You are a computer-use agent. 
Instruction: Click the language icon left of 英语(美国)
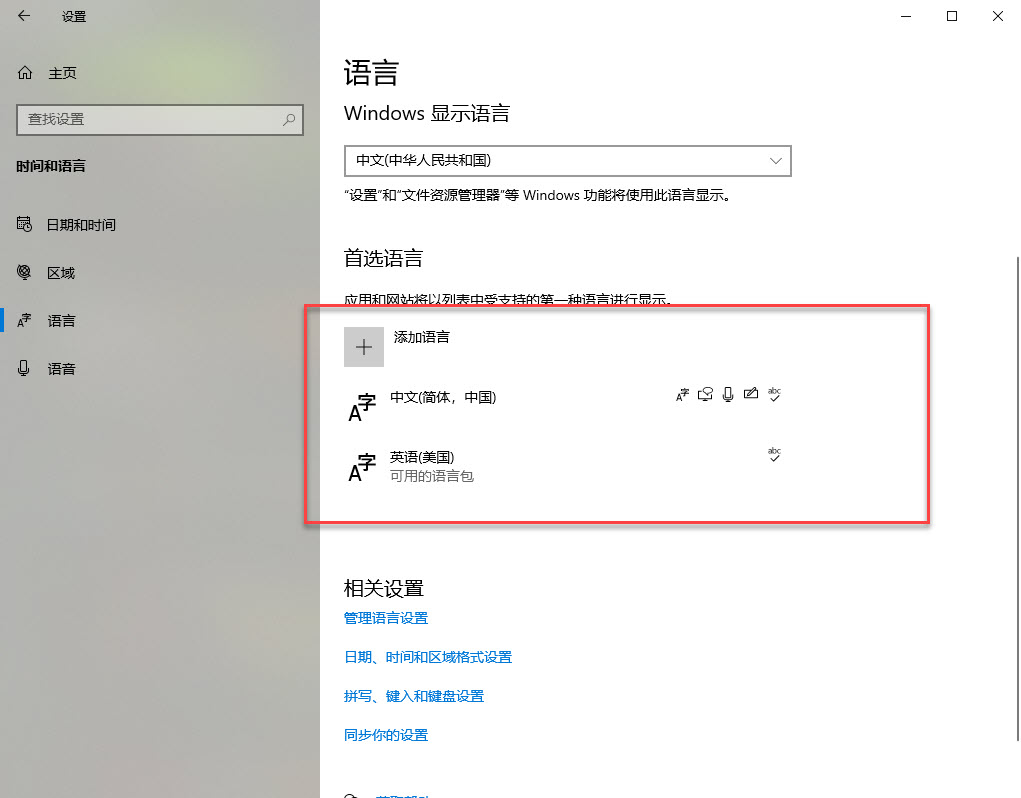tap(362, 468)
